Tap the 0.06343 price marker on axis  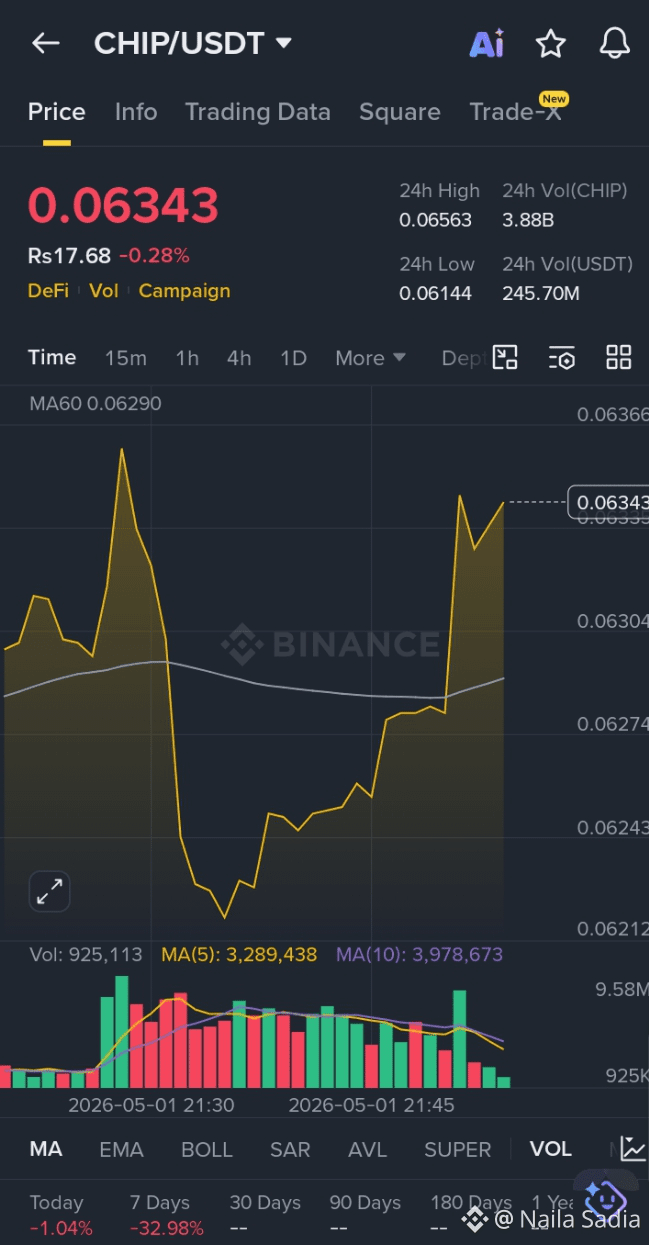point(608,502)
